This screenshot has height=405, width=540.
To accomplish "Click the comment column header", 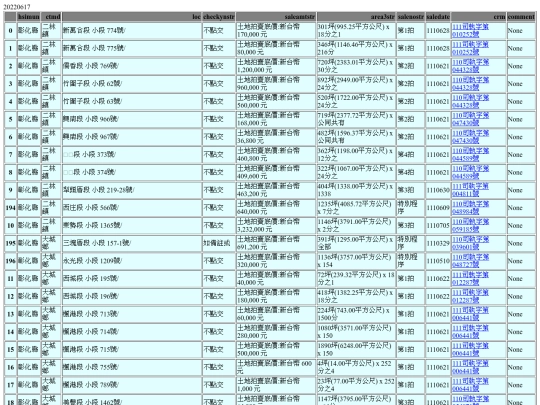I will coord(521,17).
